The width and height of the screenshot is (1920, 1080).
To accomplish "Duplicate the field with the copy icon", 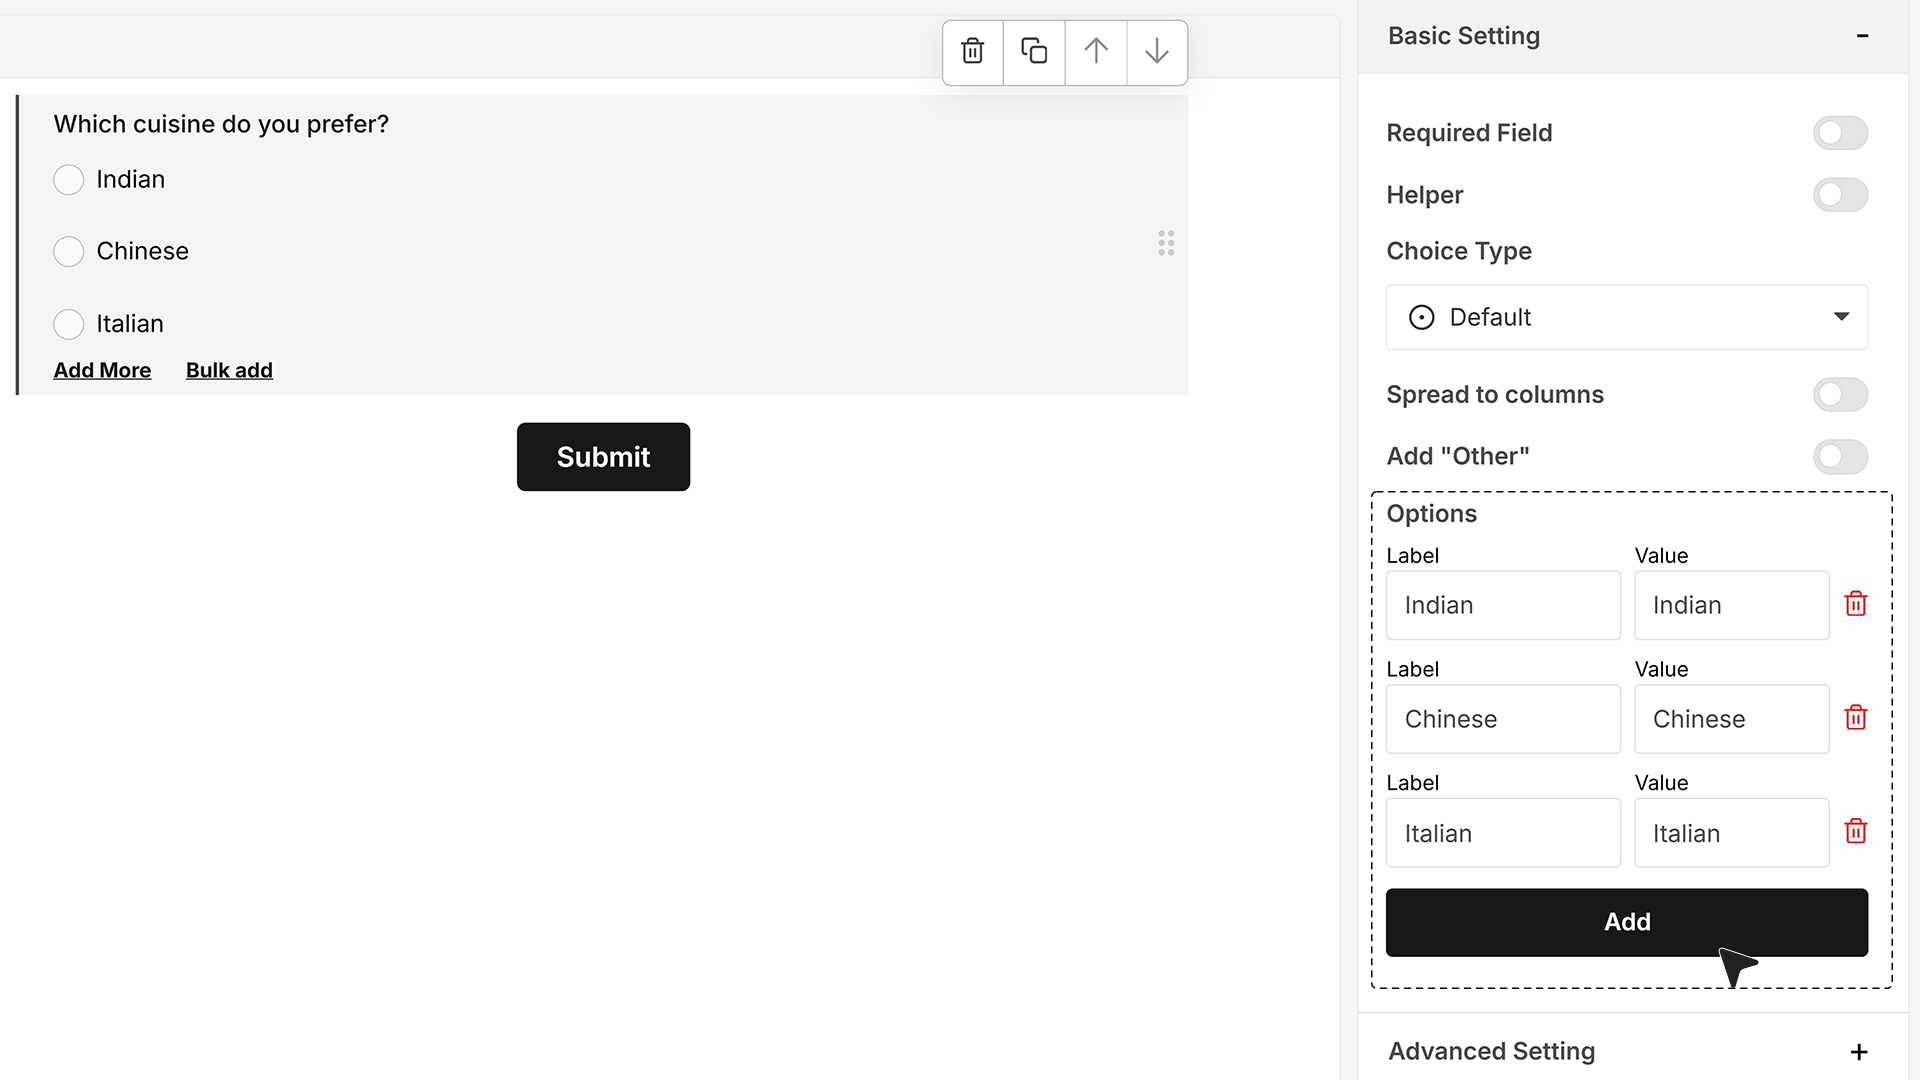I will [1034, 51].
